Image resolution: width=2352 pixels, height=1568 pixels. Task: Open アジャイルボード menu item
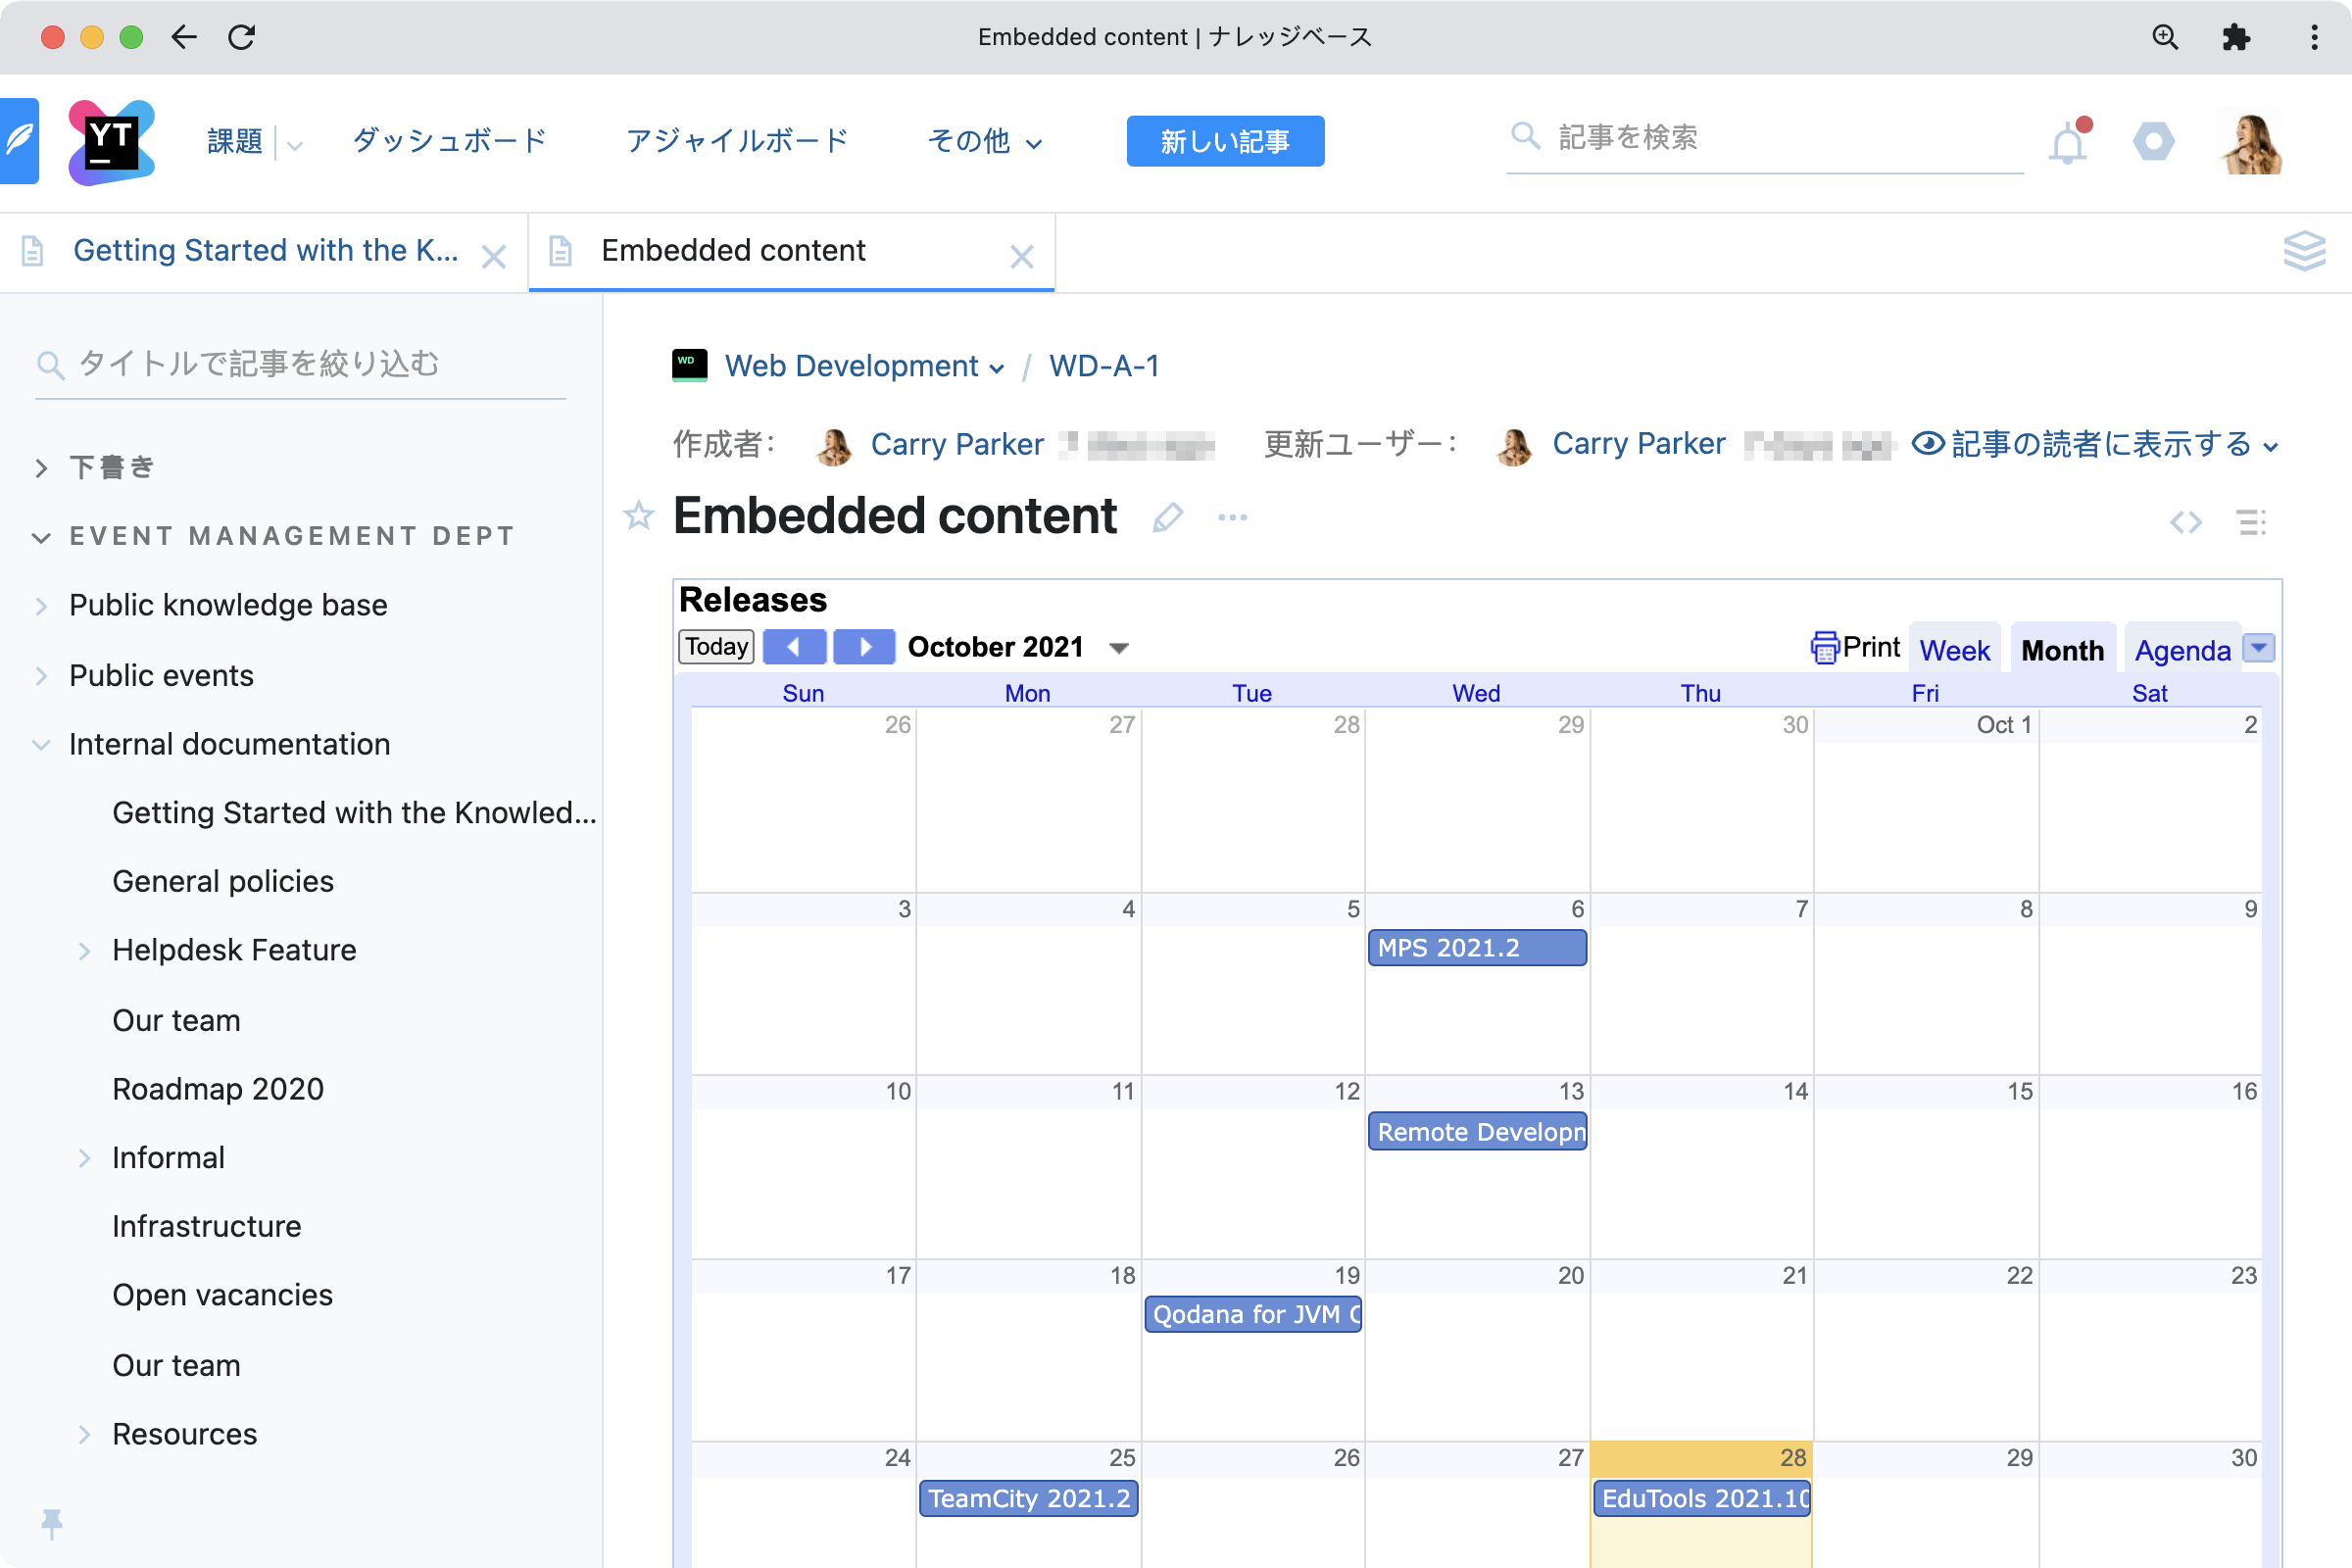click(x=737, y=141)
